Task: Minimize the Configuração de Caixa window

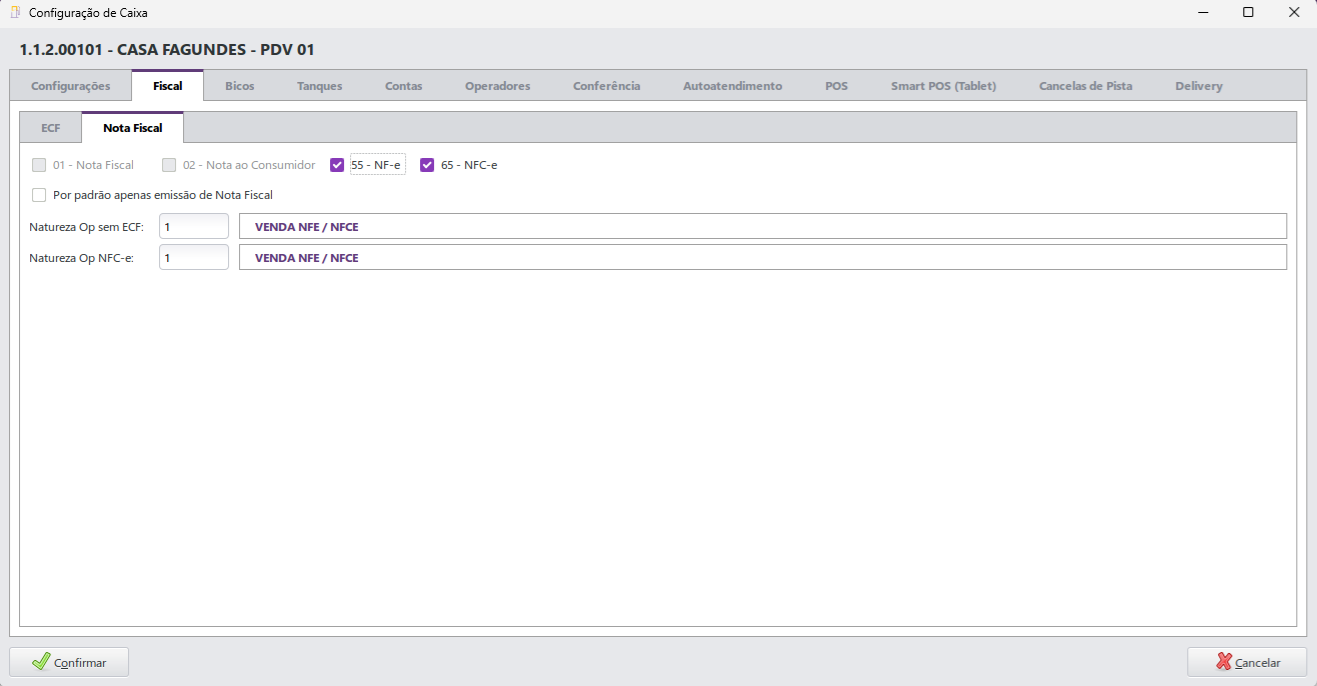Action: (x=1202, y=13)
